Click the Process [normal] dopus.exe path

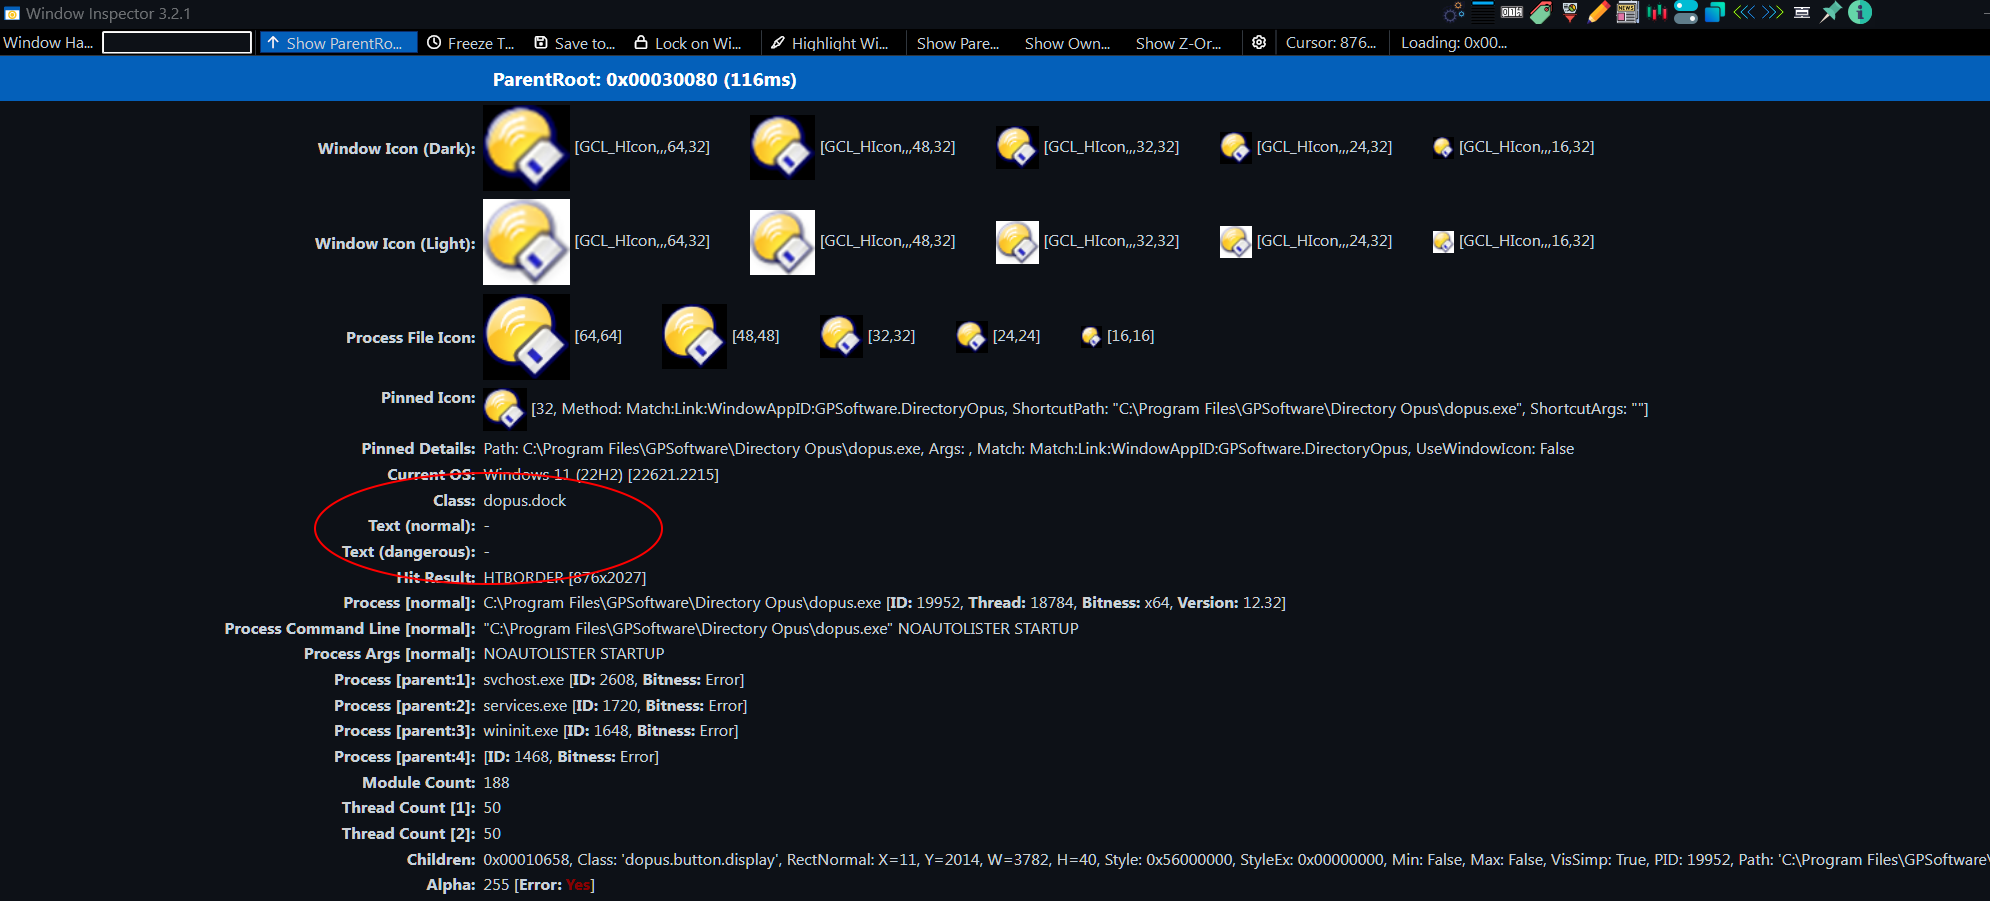[682, 602]
